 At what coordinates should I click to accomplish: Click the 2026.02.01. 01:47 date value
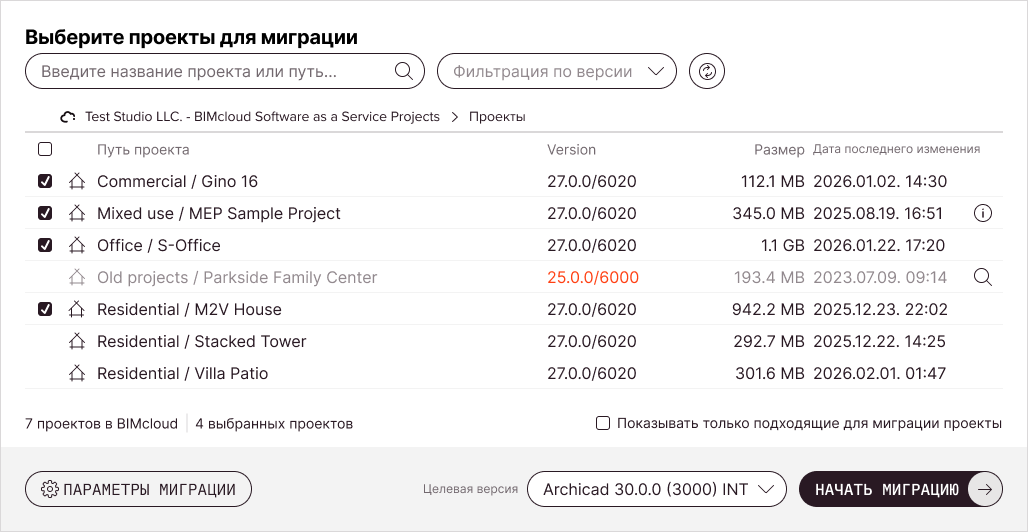[x=879, y=373]
